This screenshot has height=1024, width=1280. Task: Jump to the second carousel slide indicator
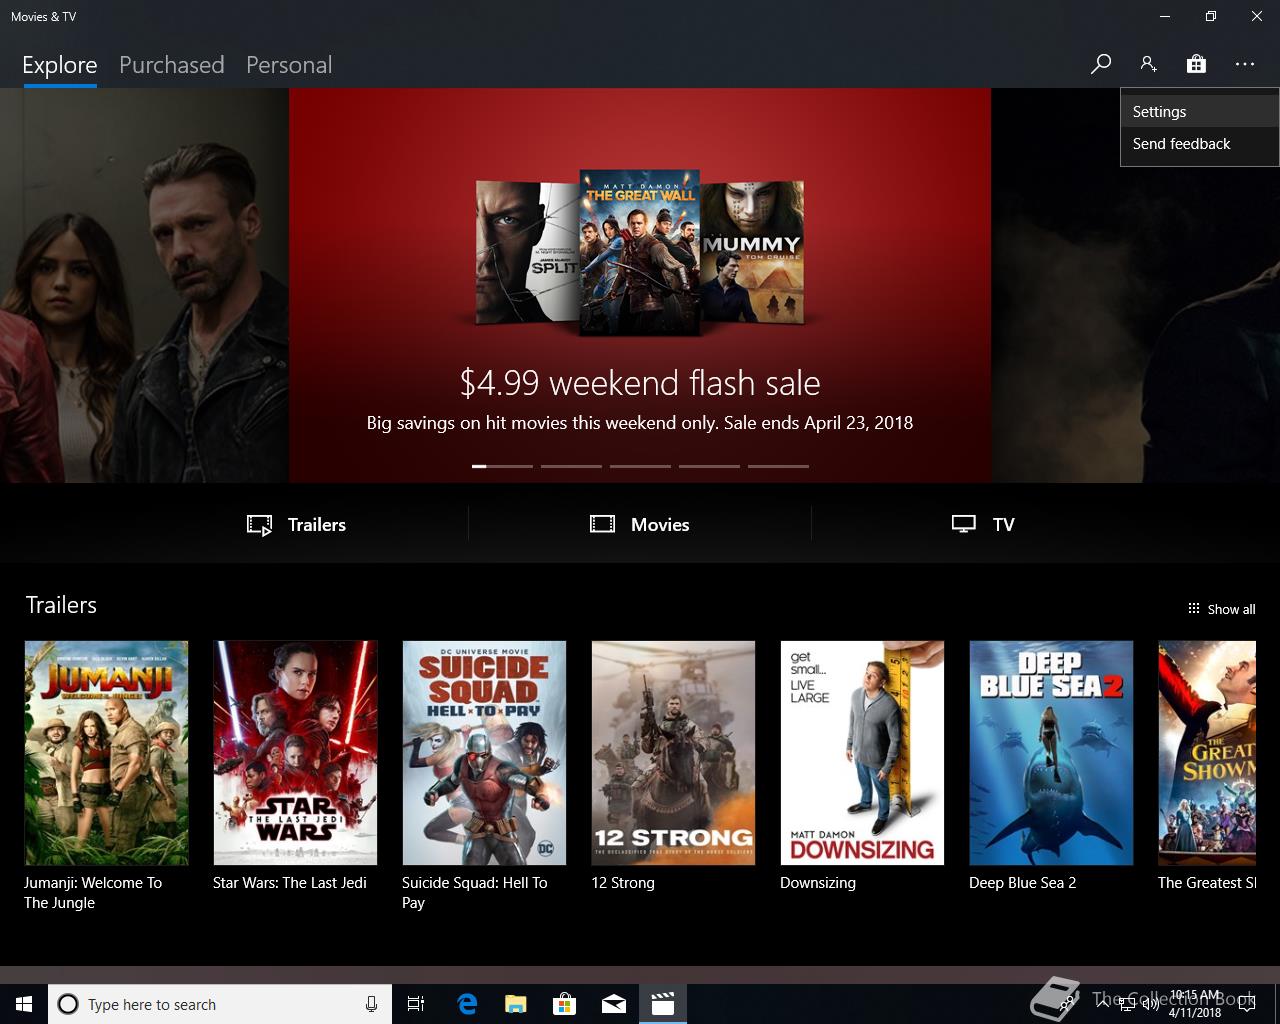click(x=571, y=466)
